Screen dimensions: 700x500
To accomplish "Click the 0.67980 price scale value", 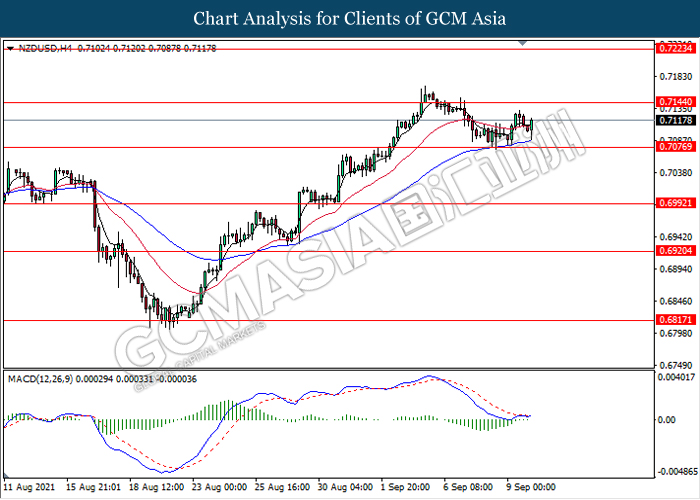I will tap(676, 333).
